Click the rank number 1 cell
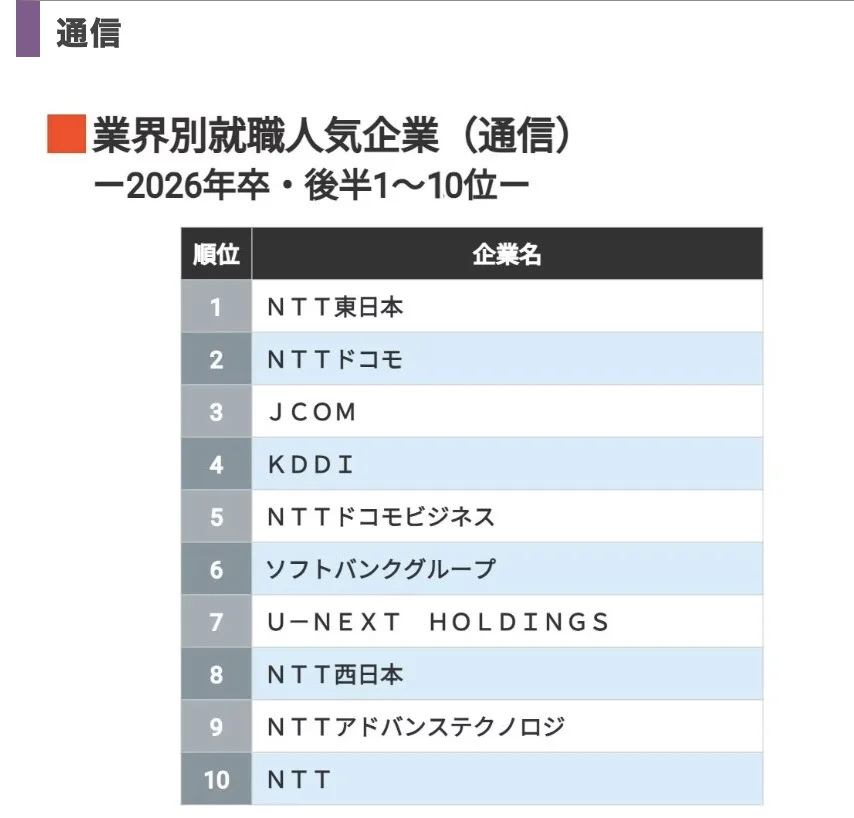 pos(216,307)
